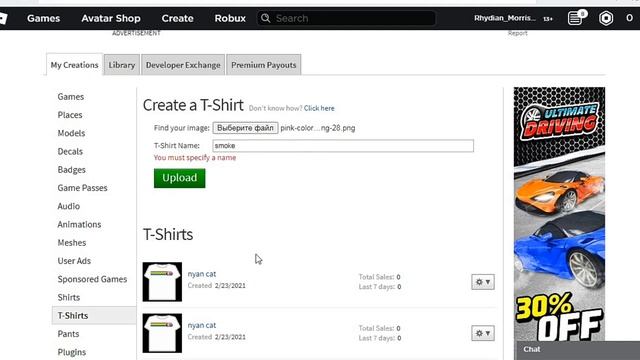The width and height of the screenshot is (640, 360).
Task: Select Game Passes in sidebar
Action: pyautogui.click(x=82, y=188)
